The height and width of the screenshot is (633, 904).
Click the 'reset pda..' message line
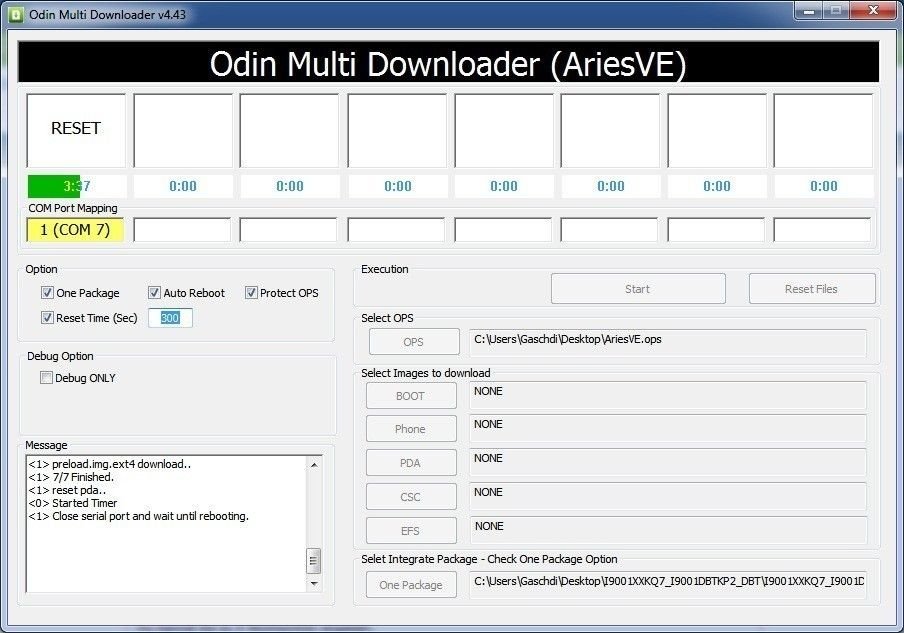tap(67, 490)
